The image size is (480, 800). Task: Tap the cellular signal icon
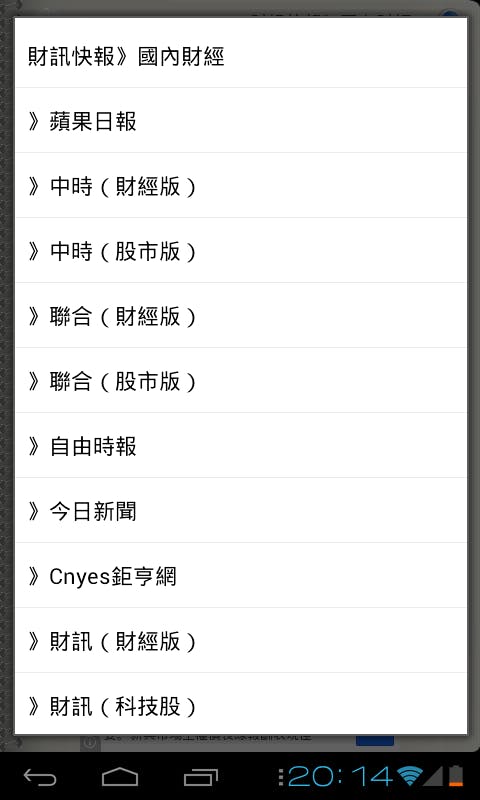coord(433,776)
